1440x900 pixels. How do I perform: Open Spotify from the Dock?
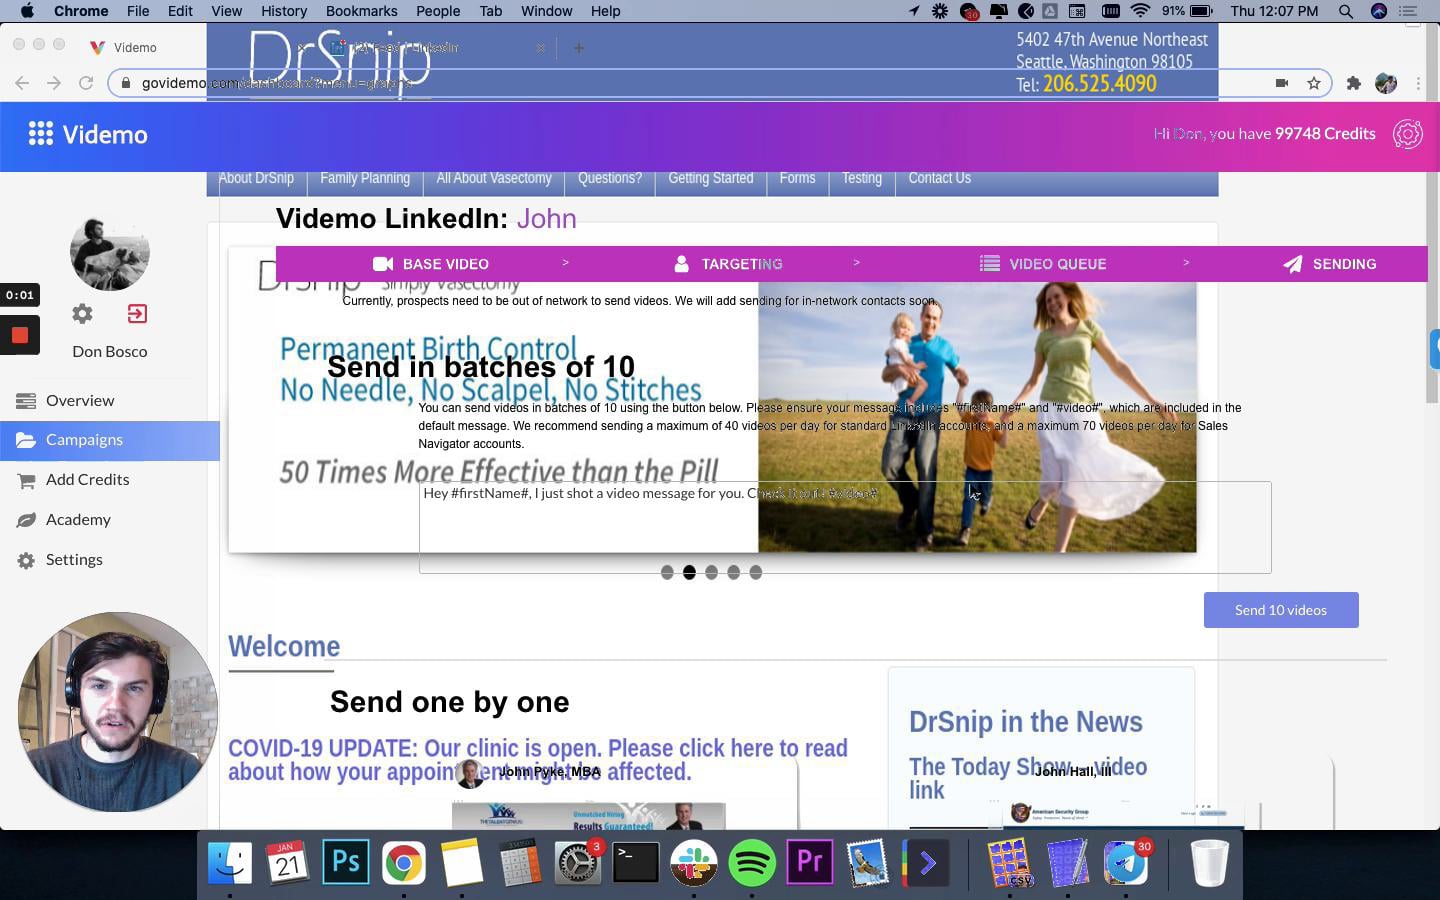752,862
